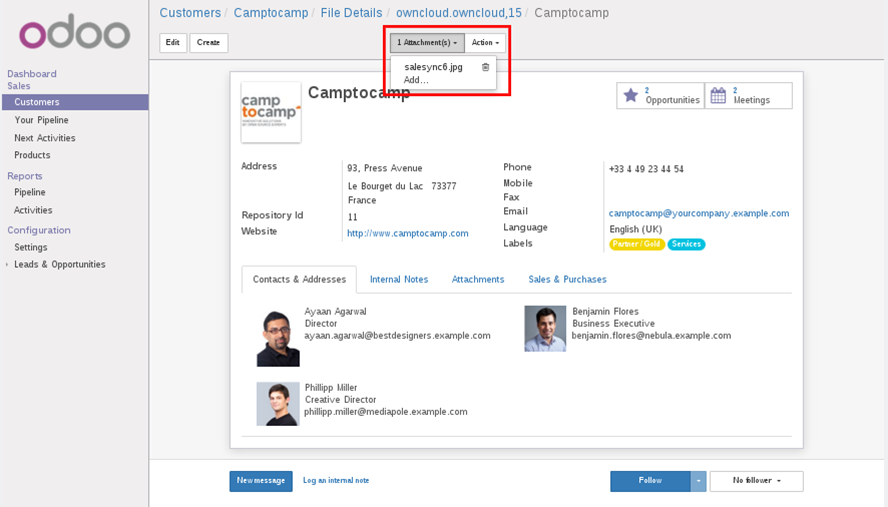Open the Camptocamp company logo image
888x507 pixels.
[271, 112]
